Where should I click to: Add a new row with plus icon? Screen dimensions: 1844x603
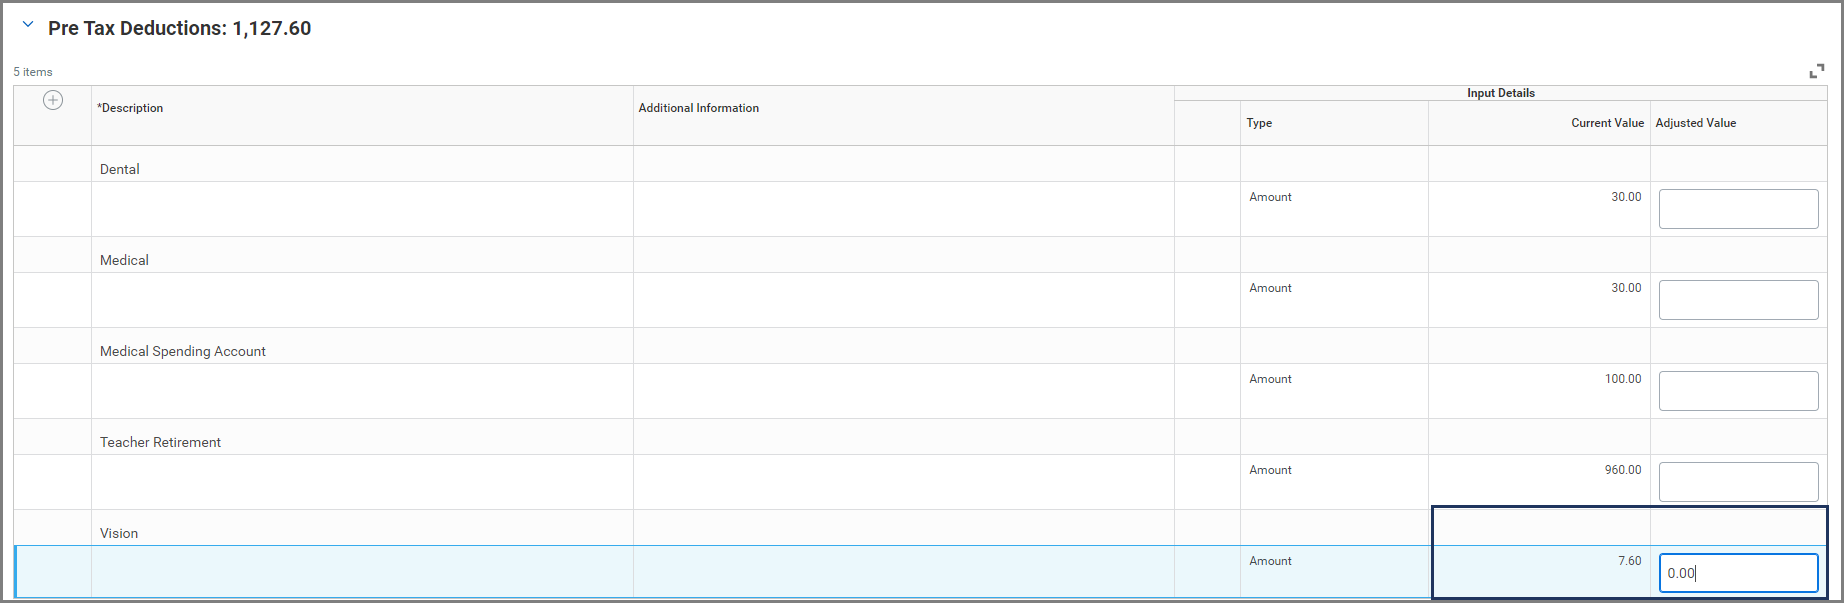coord(53,100)
